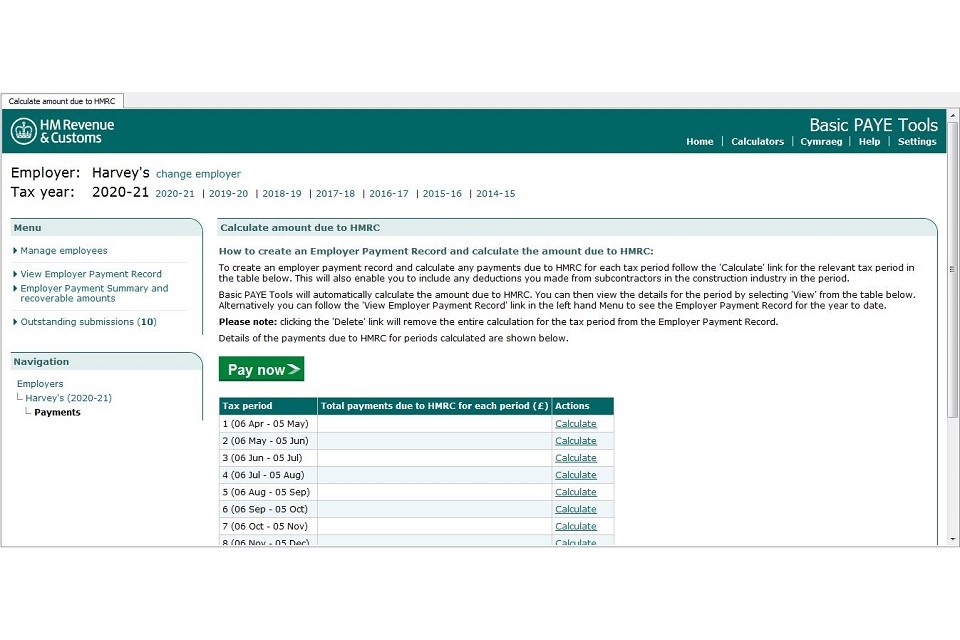
Task: Click the vertical scrollbar thumb
Action: 953,269
